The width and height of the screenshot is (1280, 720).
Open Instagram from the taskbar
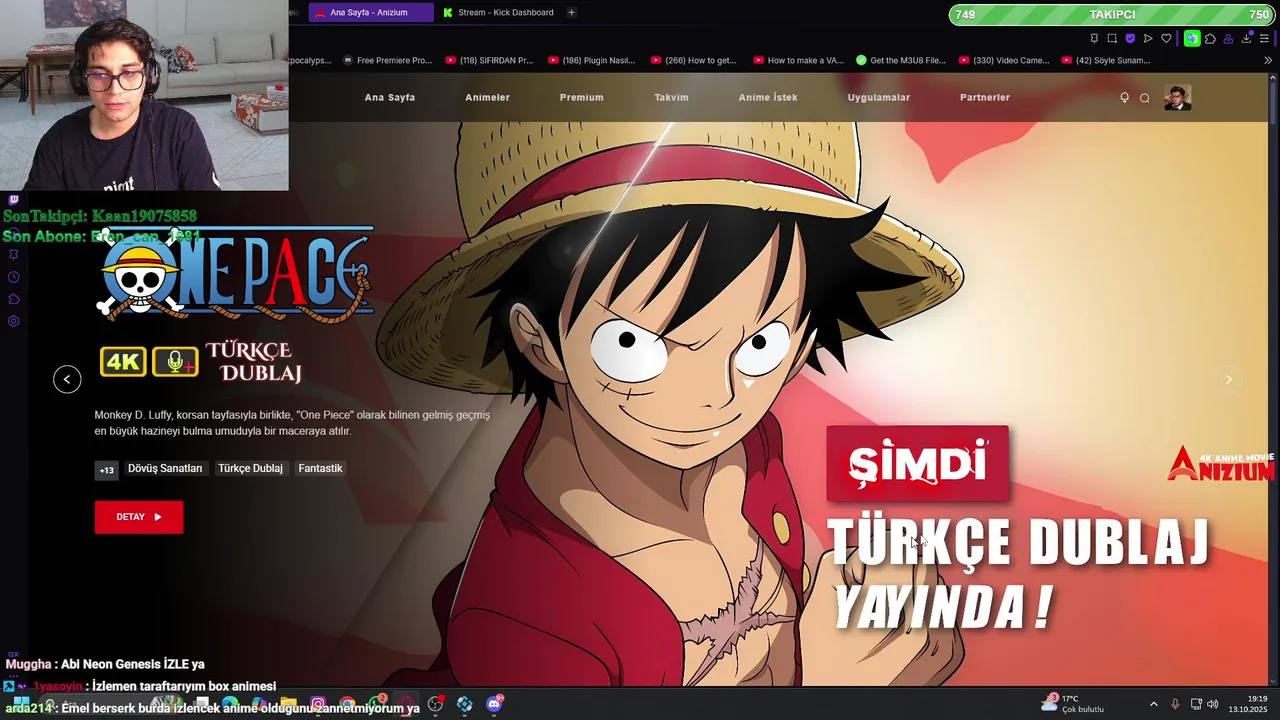[x=318, y=704]
